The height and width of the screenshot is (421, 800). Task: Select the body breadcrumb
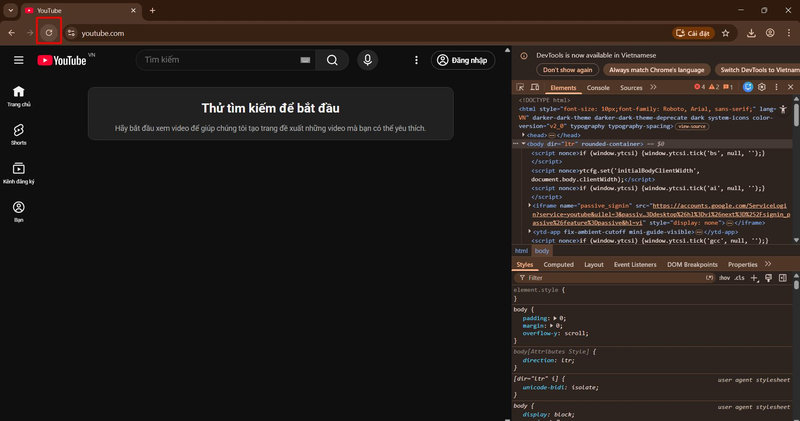[x=542, y=251]
